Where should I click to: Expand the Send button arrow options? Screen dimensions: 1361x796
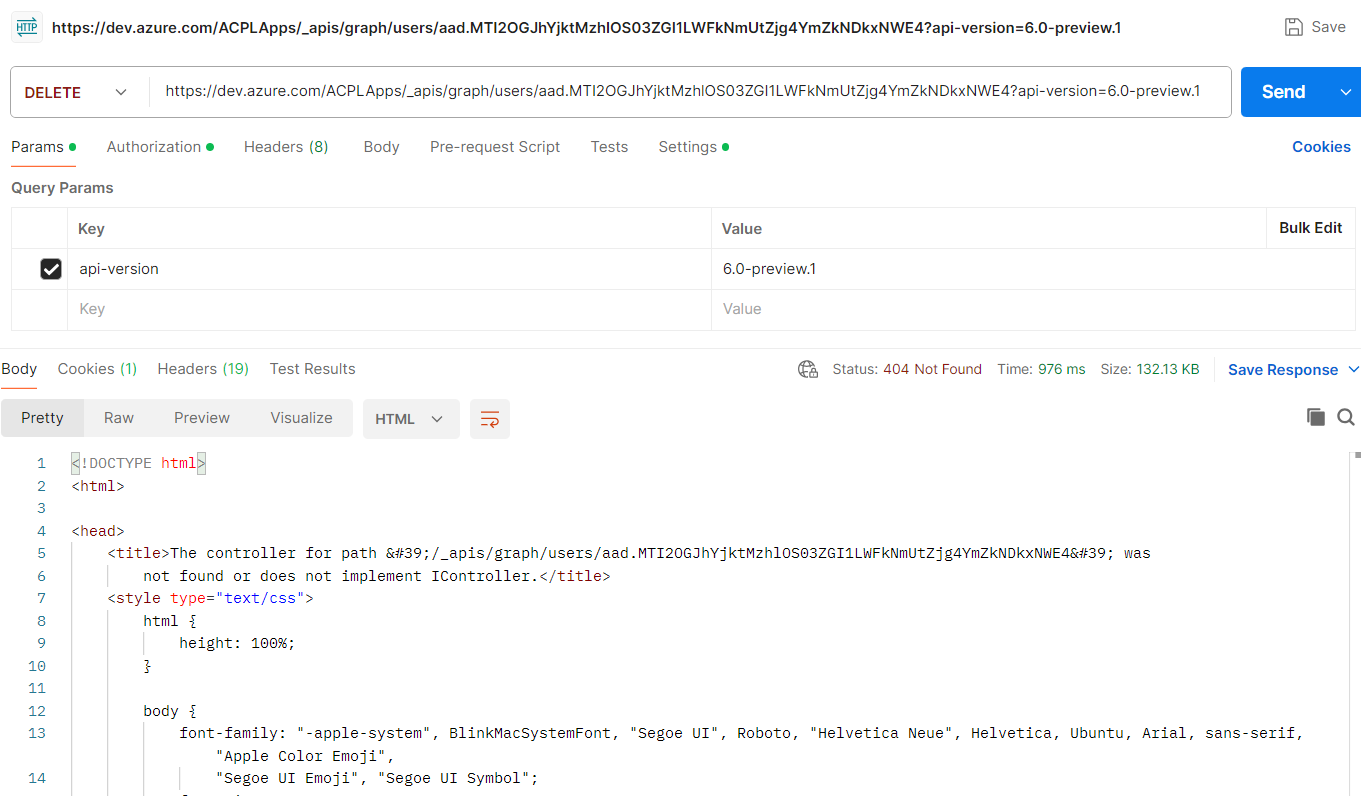click(1345, 92)
